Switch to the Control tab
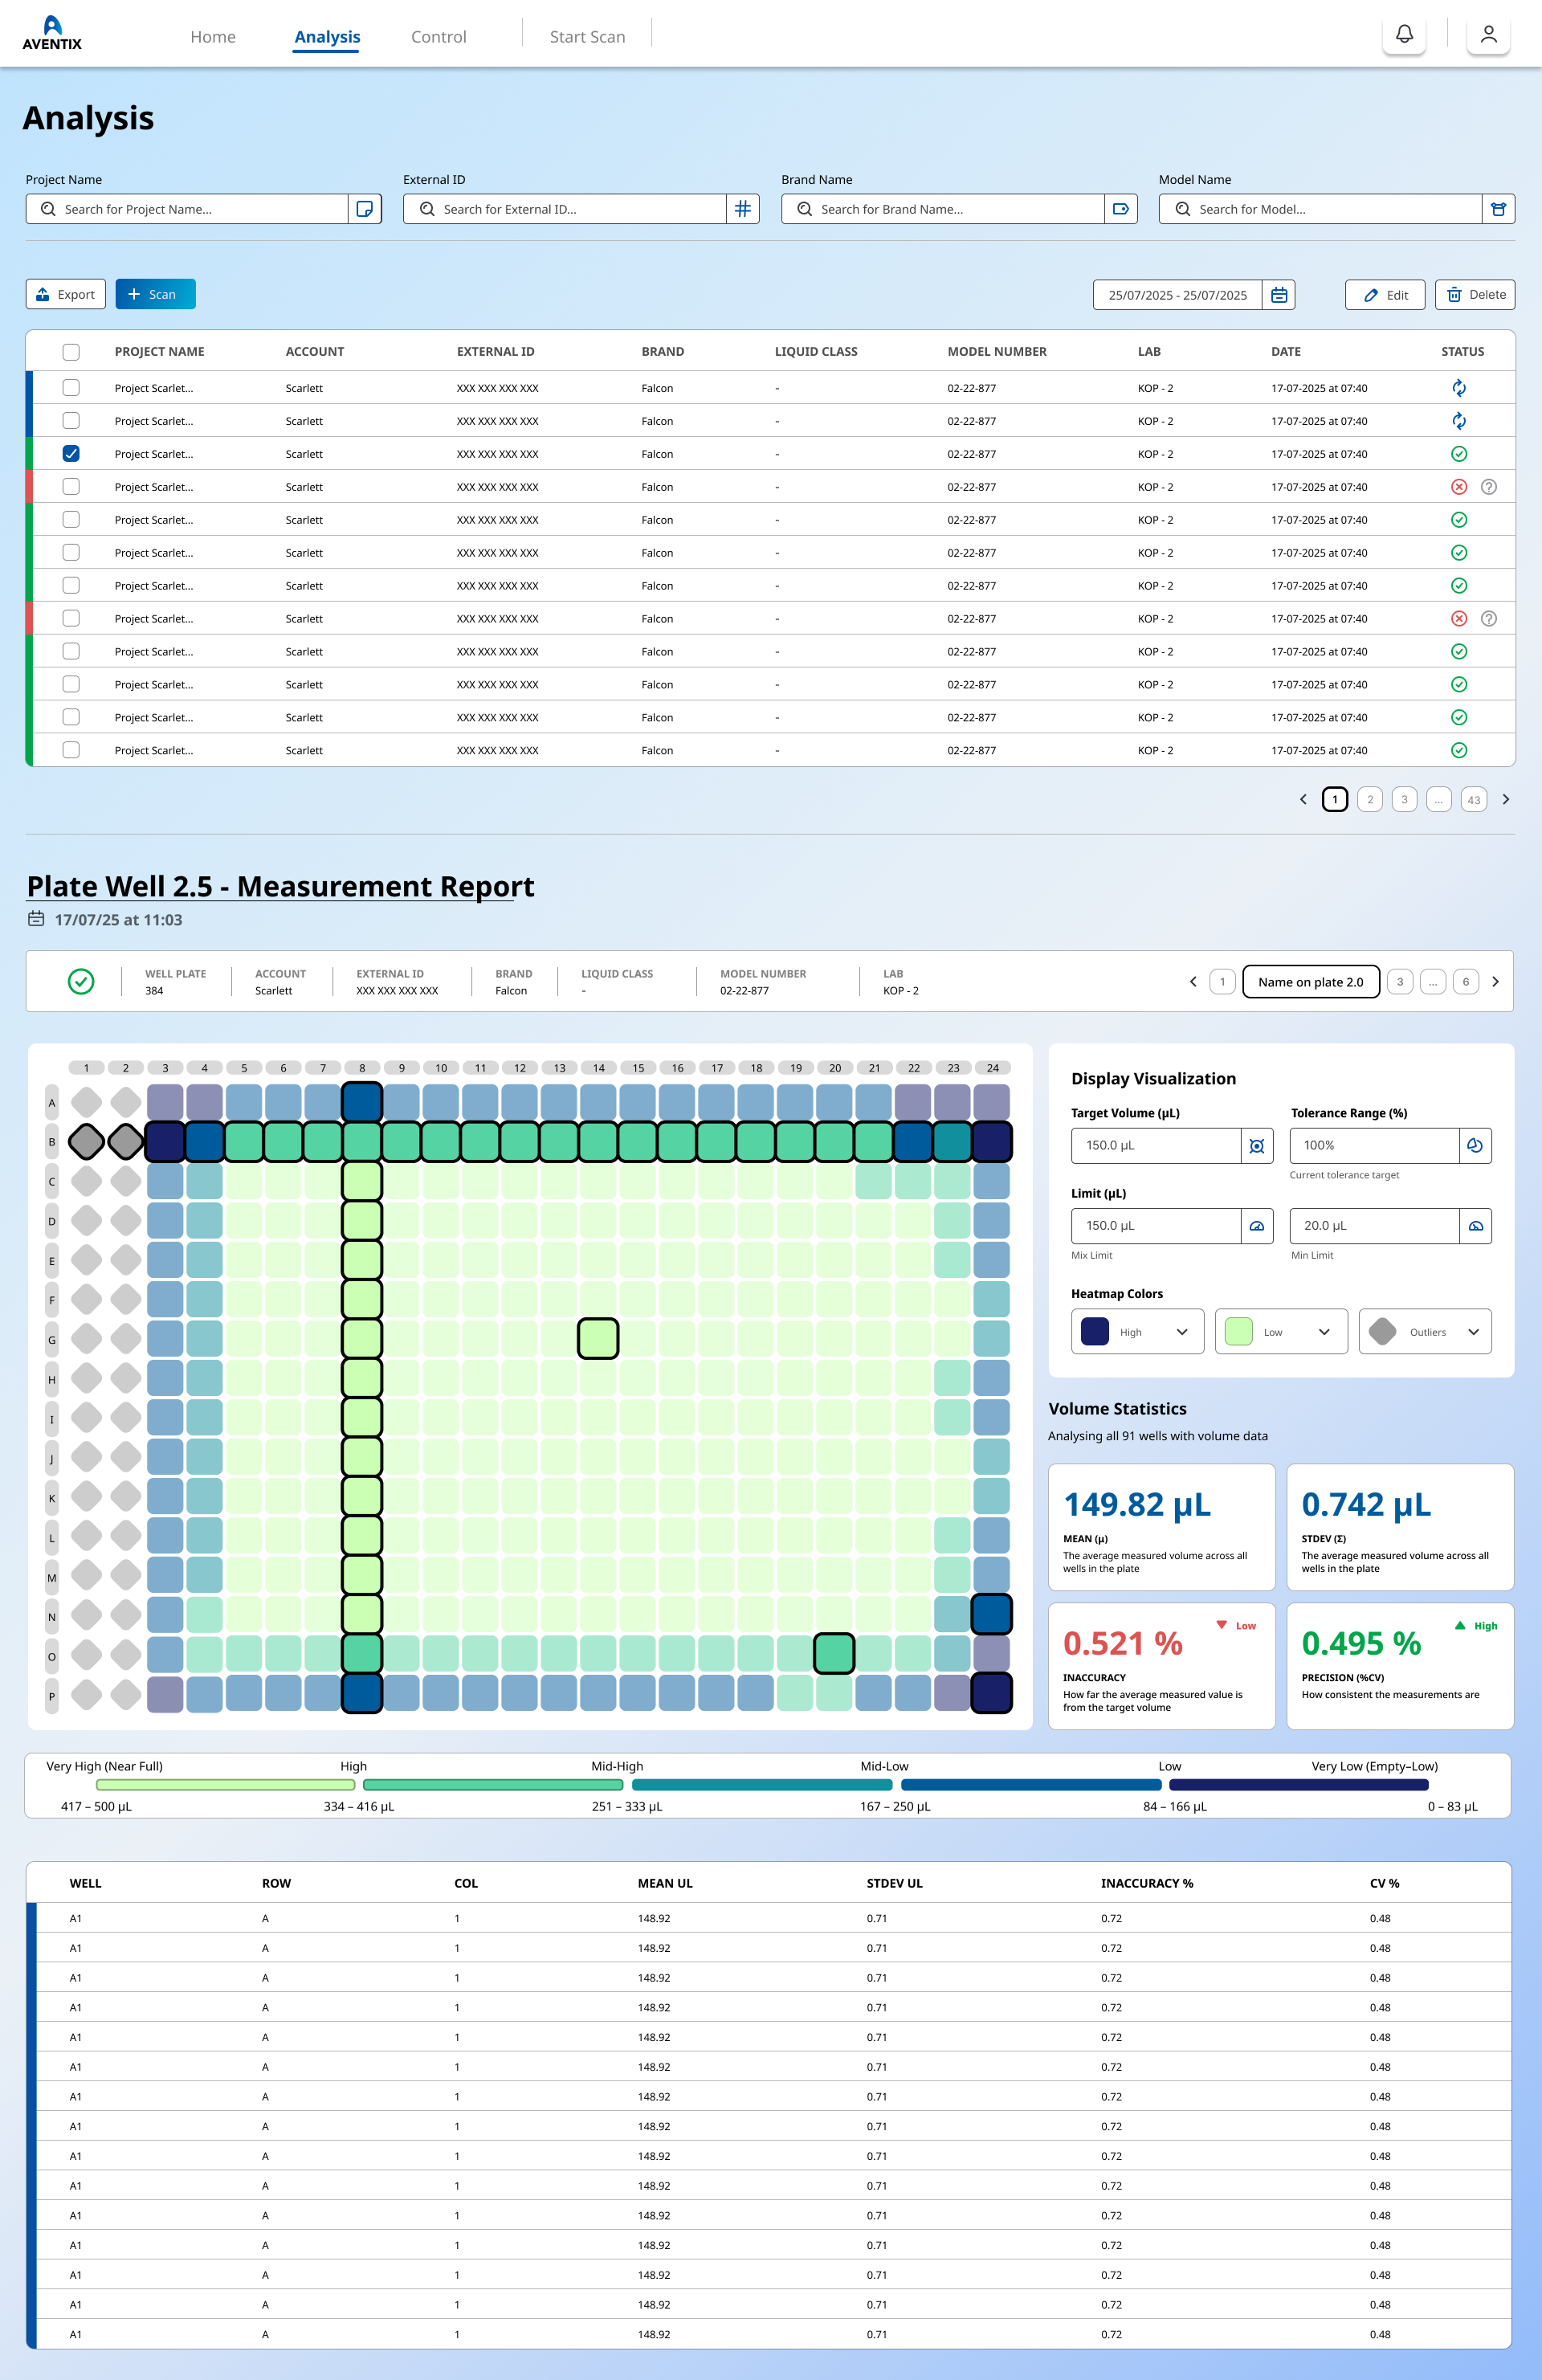Image resolution: width=1542 pixels, height=2380 pixels. pos(438,37)
